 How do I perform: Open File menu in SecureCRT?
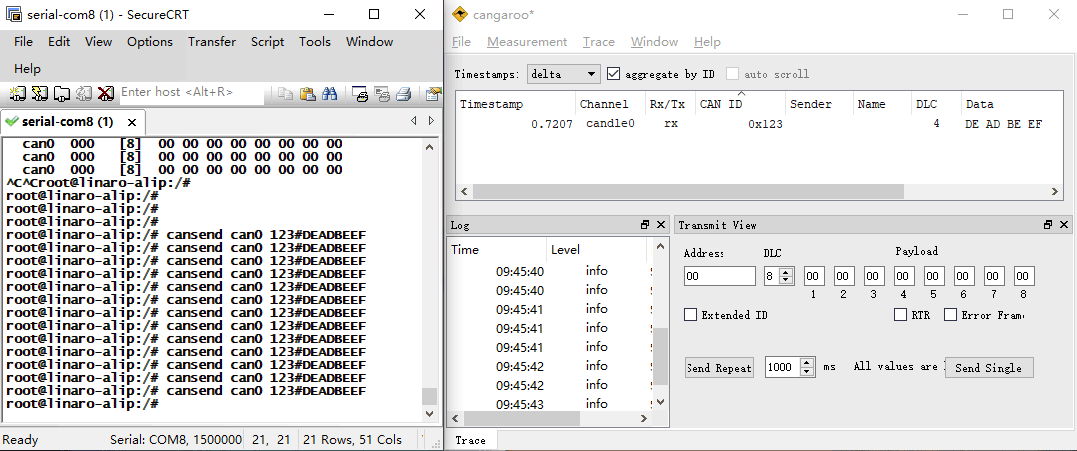point(23,42)
